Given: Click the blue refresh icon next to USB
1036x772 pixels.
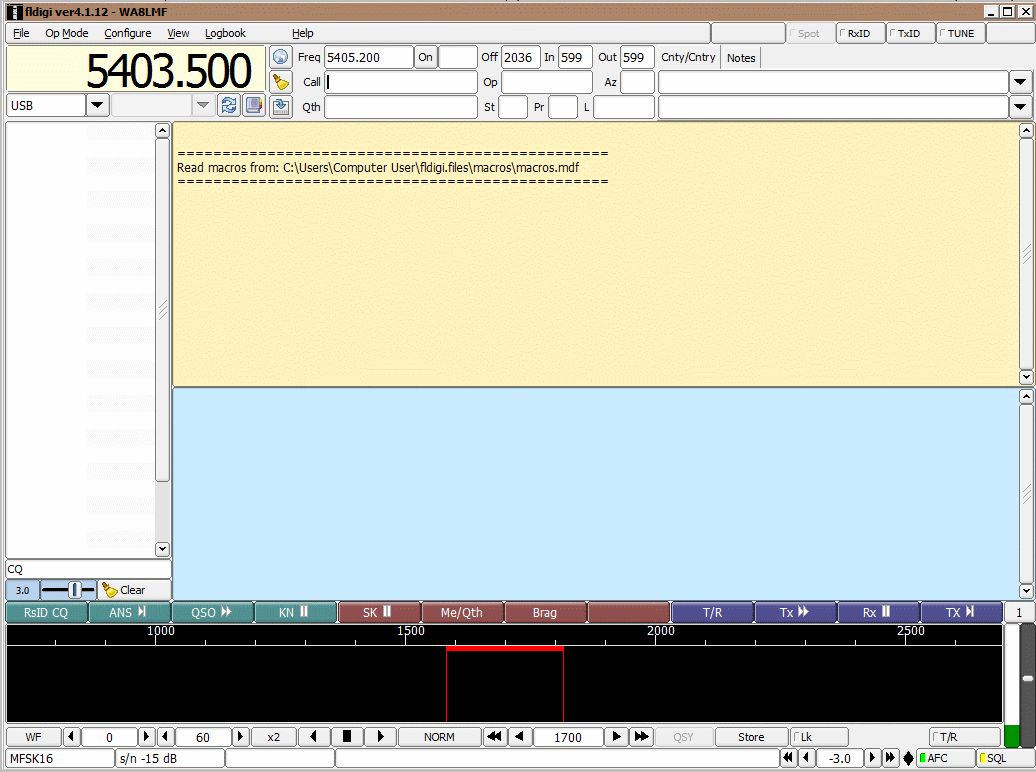Looking at the screenshot, I should tap(229, 106).
